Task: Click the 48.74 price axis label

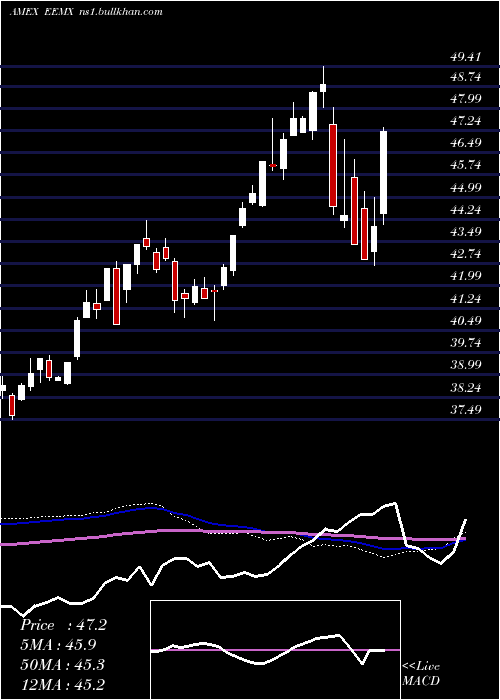Action: [466, 77]
